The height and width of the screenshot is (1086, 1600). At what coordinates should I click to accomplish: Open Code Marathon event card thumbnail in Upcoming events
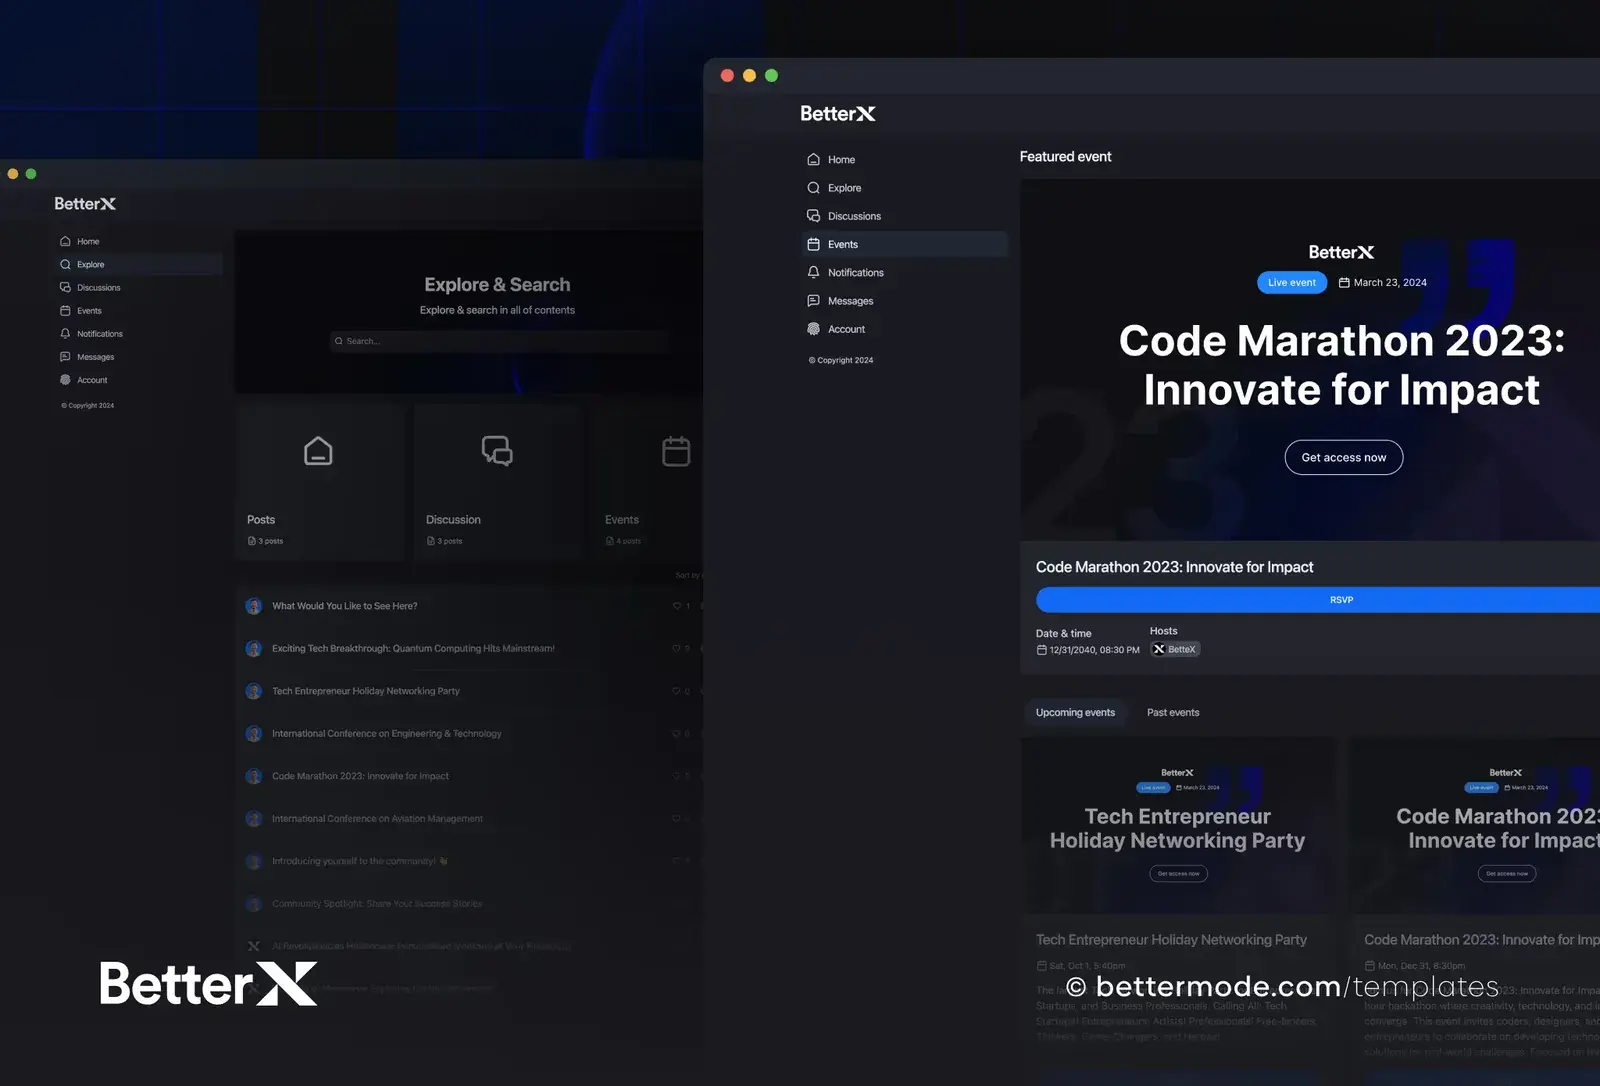1475,826
